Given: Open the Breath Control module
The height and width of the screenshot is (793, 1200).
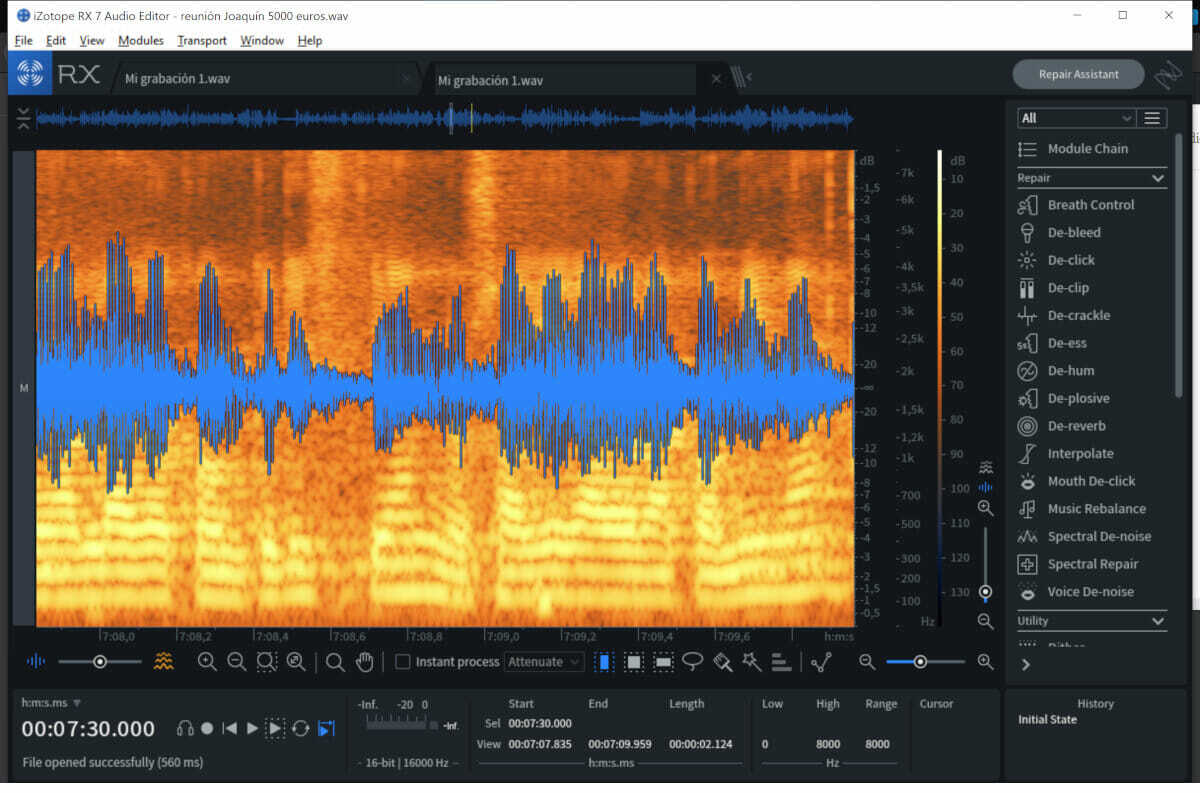Looking at the screenshot, I should pyautogui.click(x=1091, y=205).
